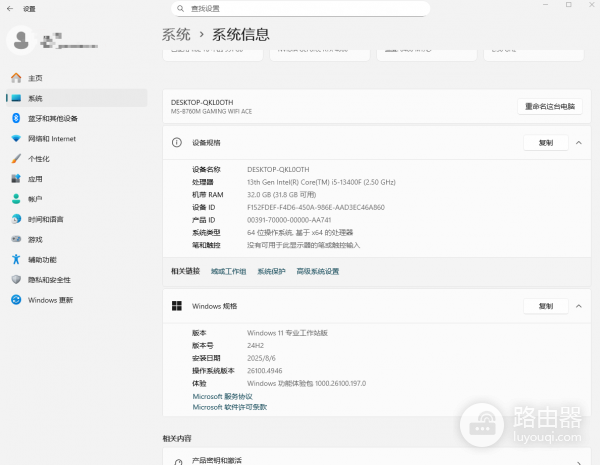Select the device ID value text

click(316, 207)
